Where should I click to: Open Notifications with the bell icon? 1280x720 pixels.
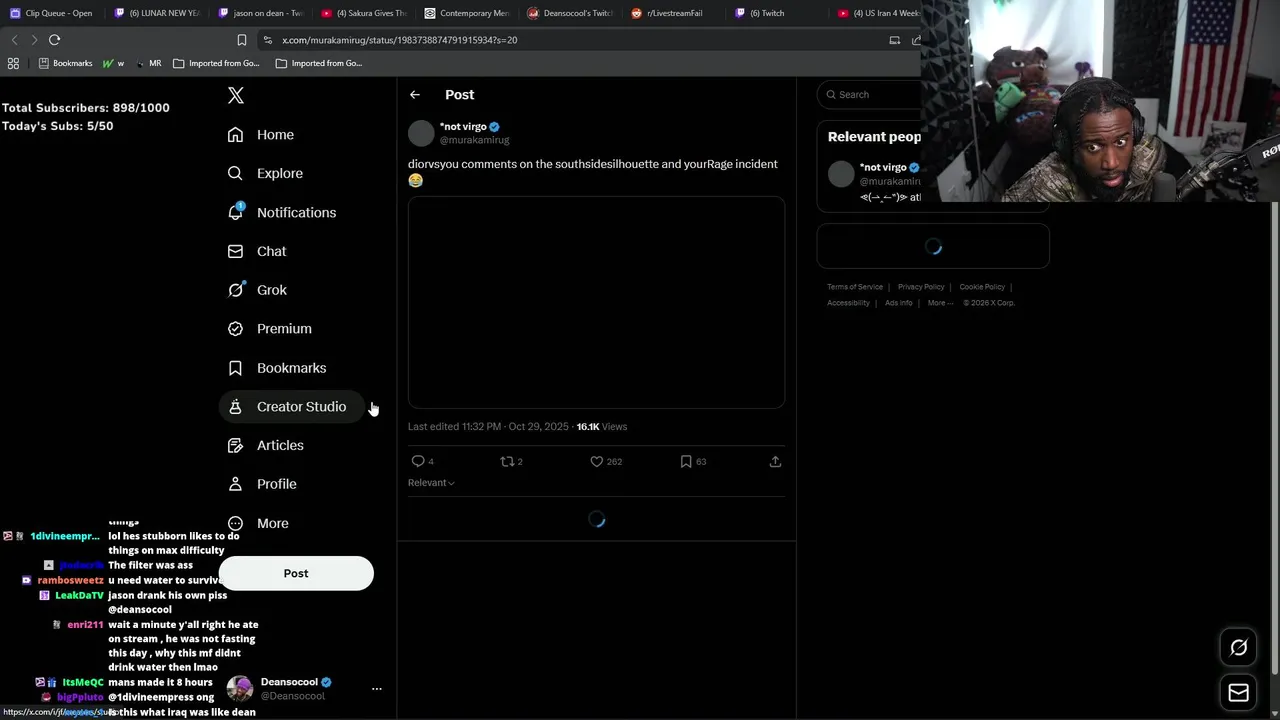pyautogui.click(x=281, y=212)
